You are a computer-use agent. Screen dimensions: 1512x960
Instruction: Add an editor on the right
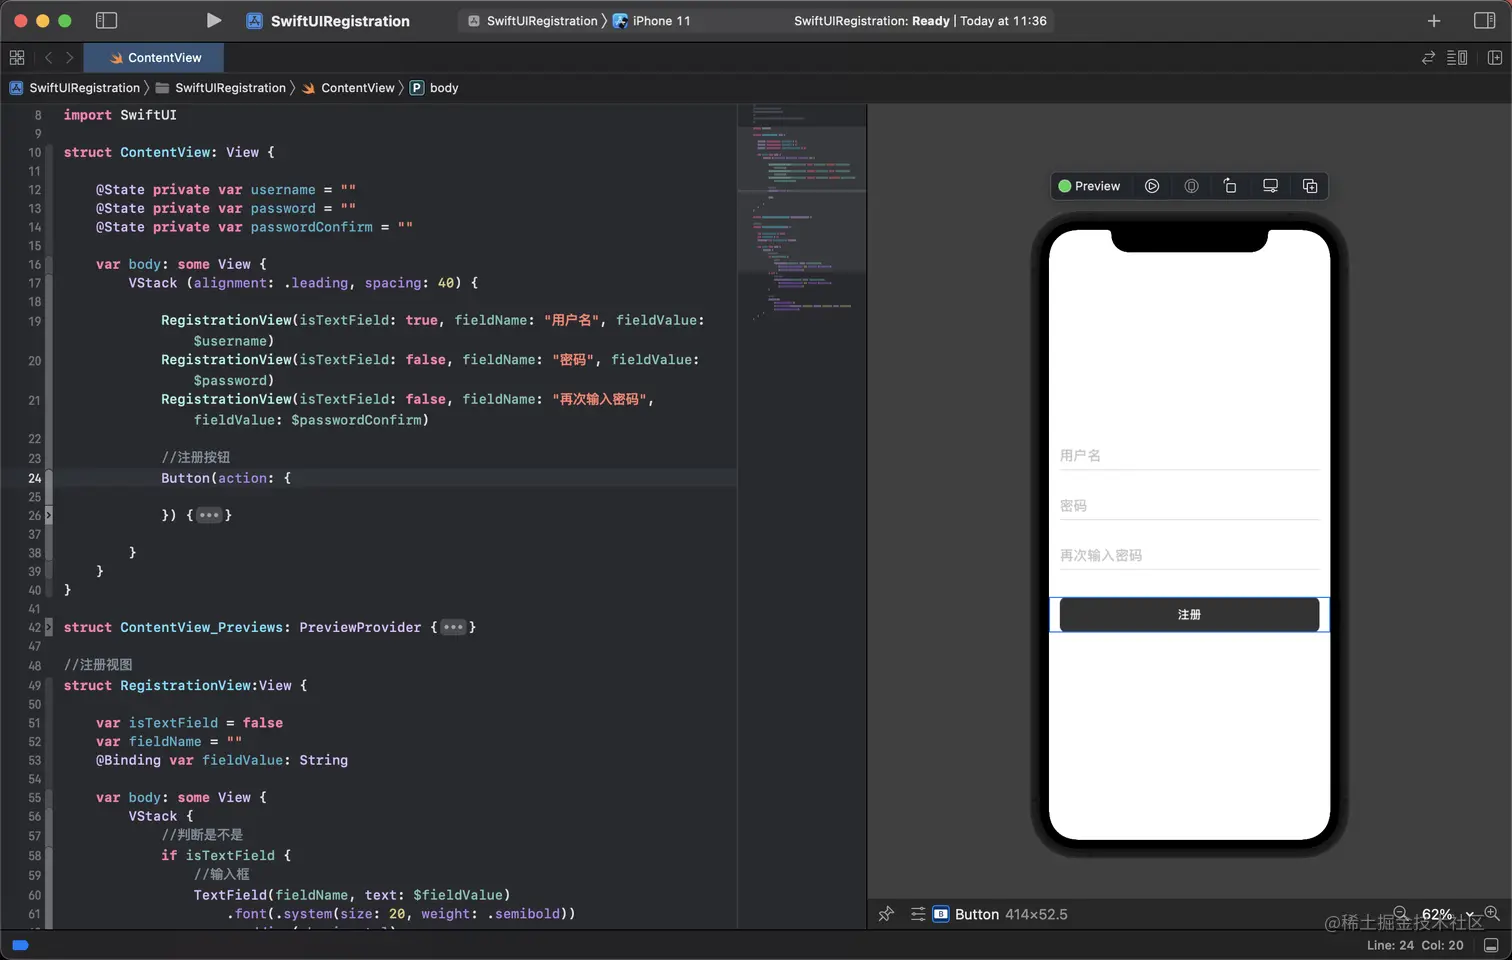(x=1495, y=58)
